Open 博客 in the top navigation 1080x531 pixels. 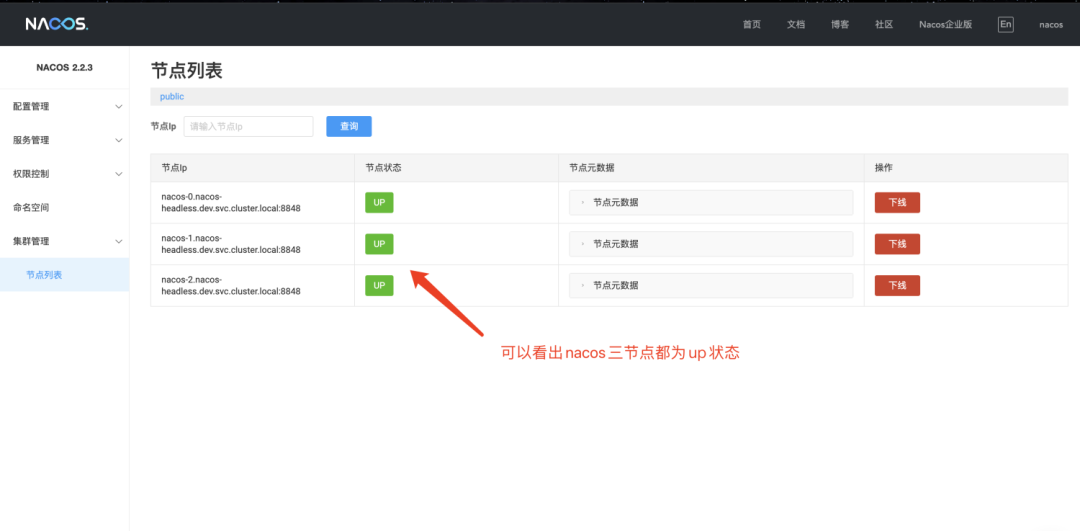(x=840, y=24)
